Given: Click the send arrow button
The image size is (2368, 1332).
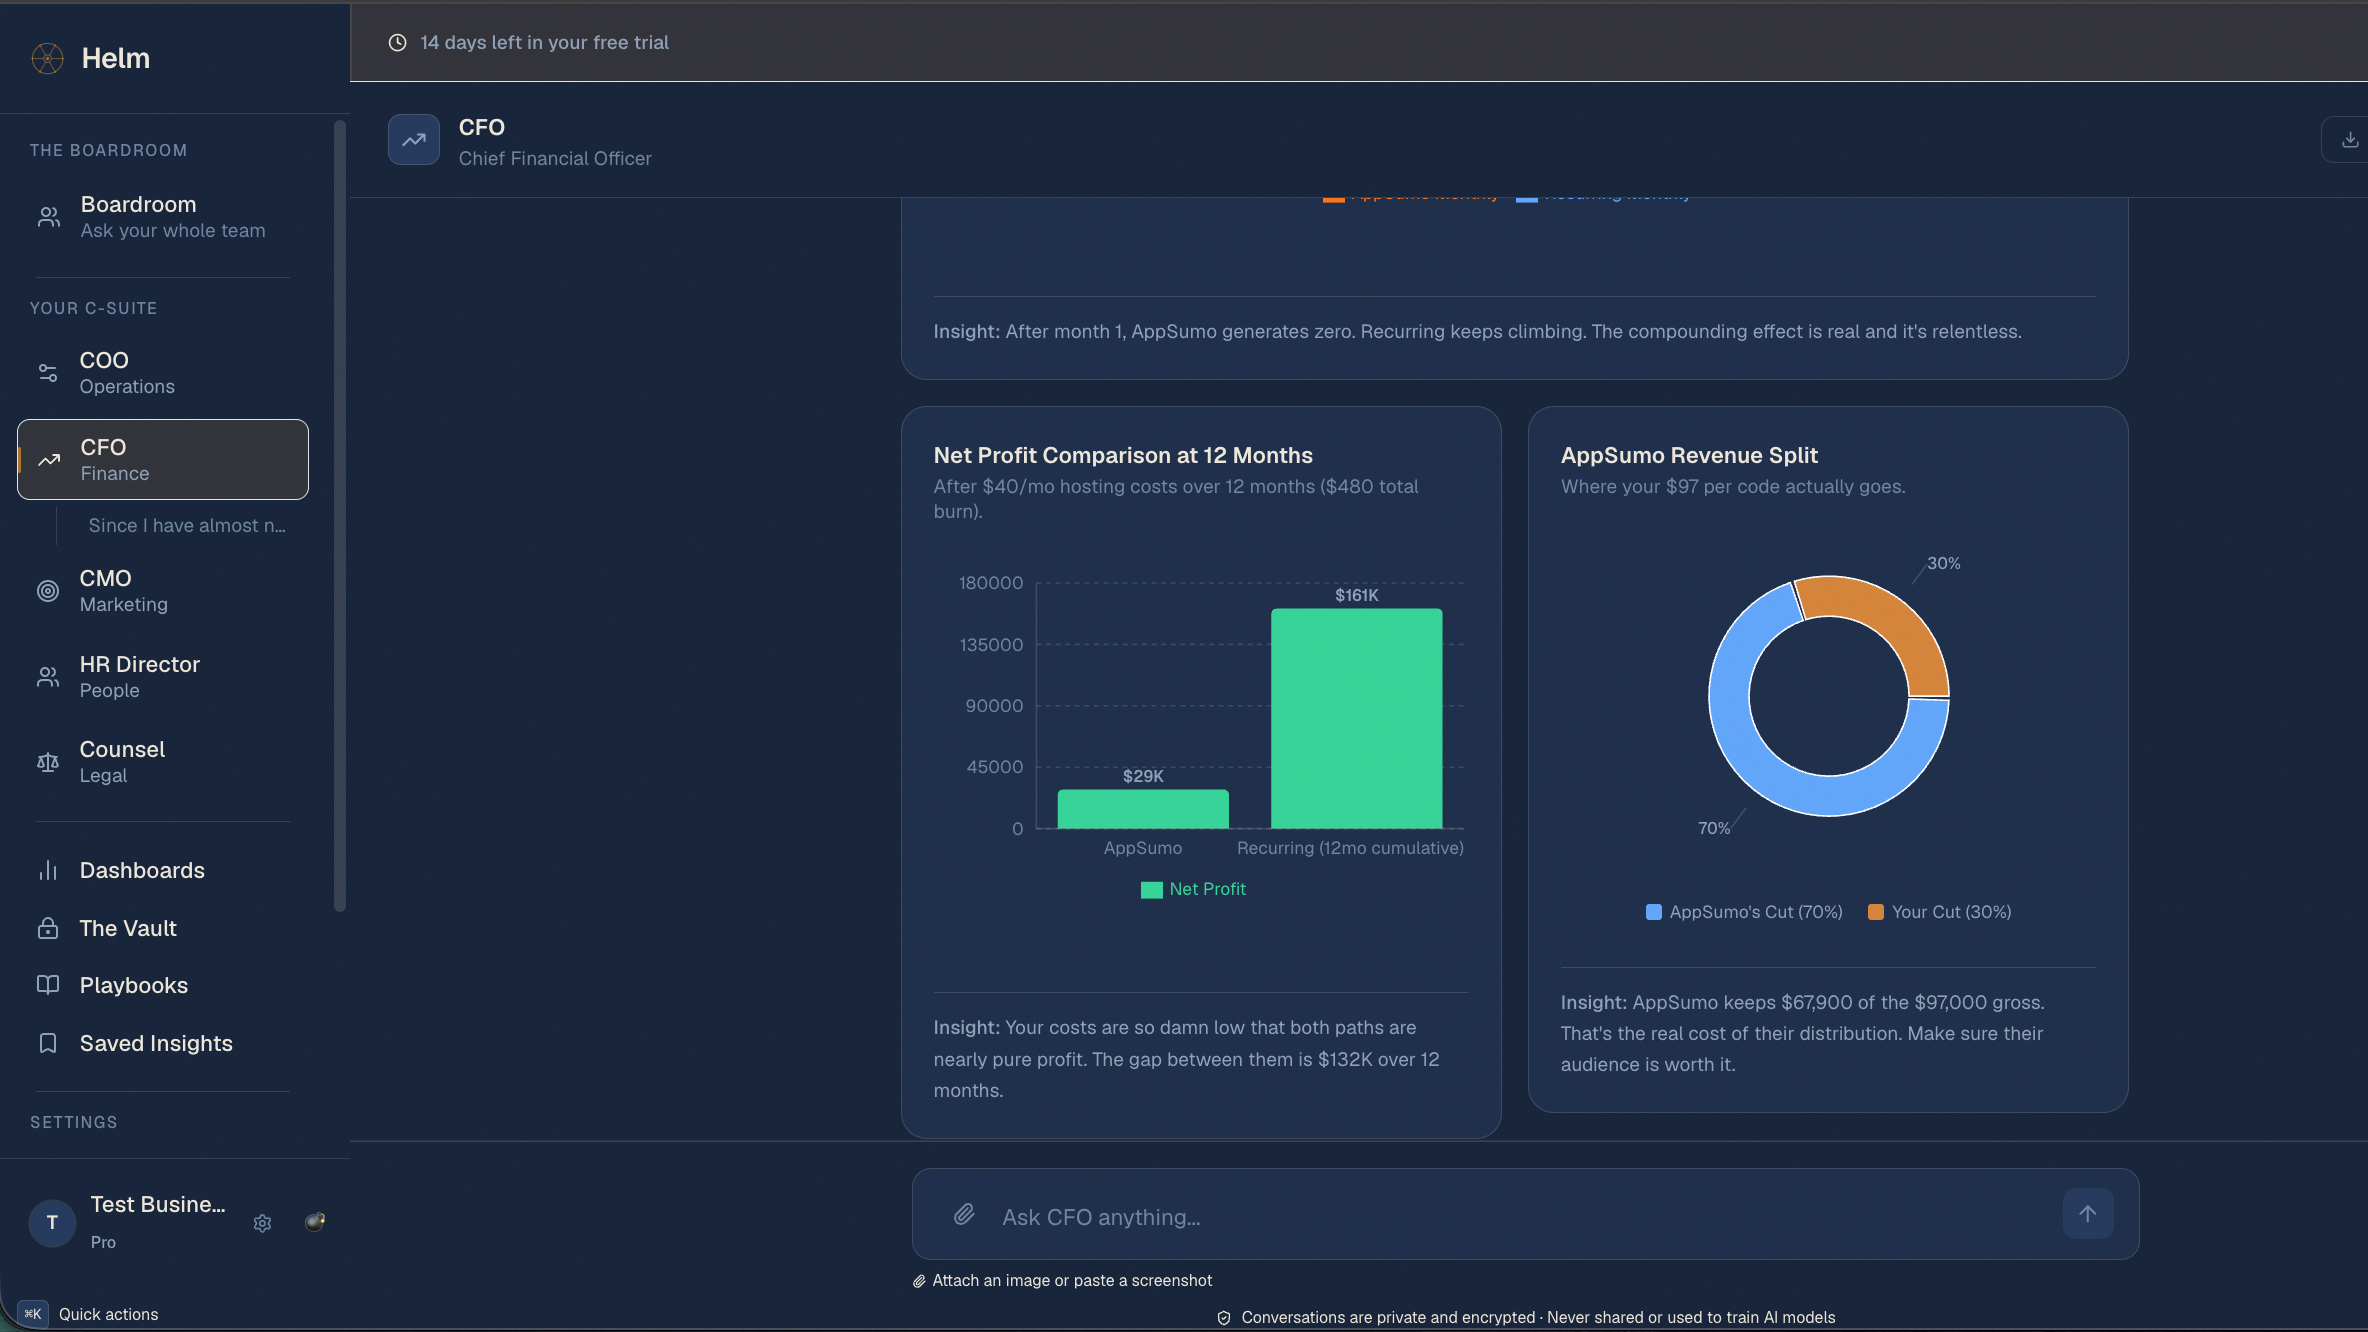Looking at the screenshot, I should click(2088, 1214).
